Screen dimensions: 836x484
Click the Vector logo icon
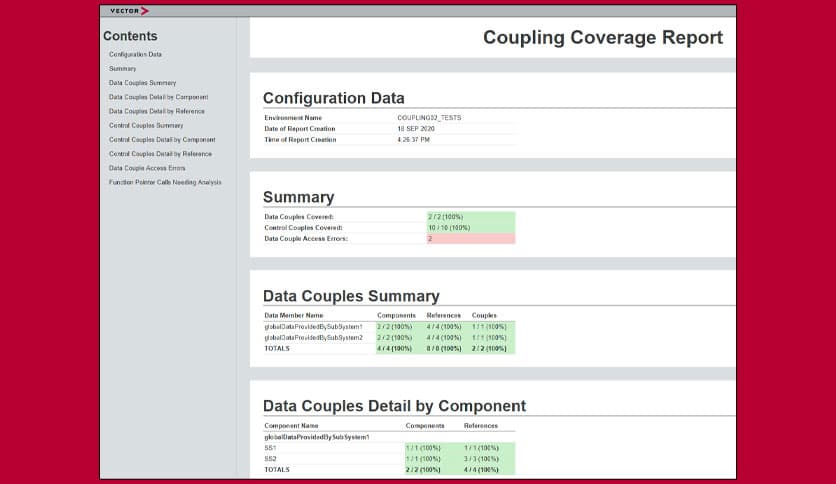click(129, 11)
